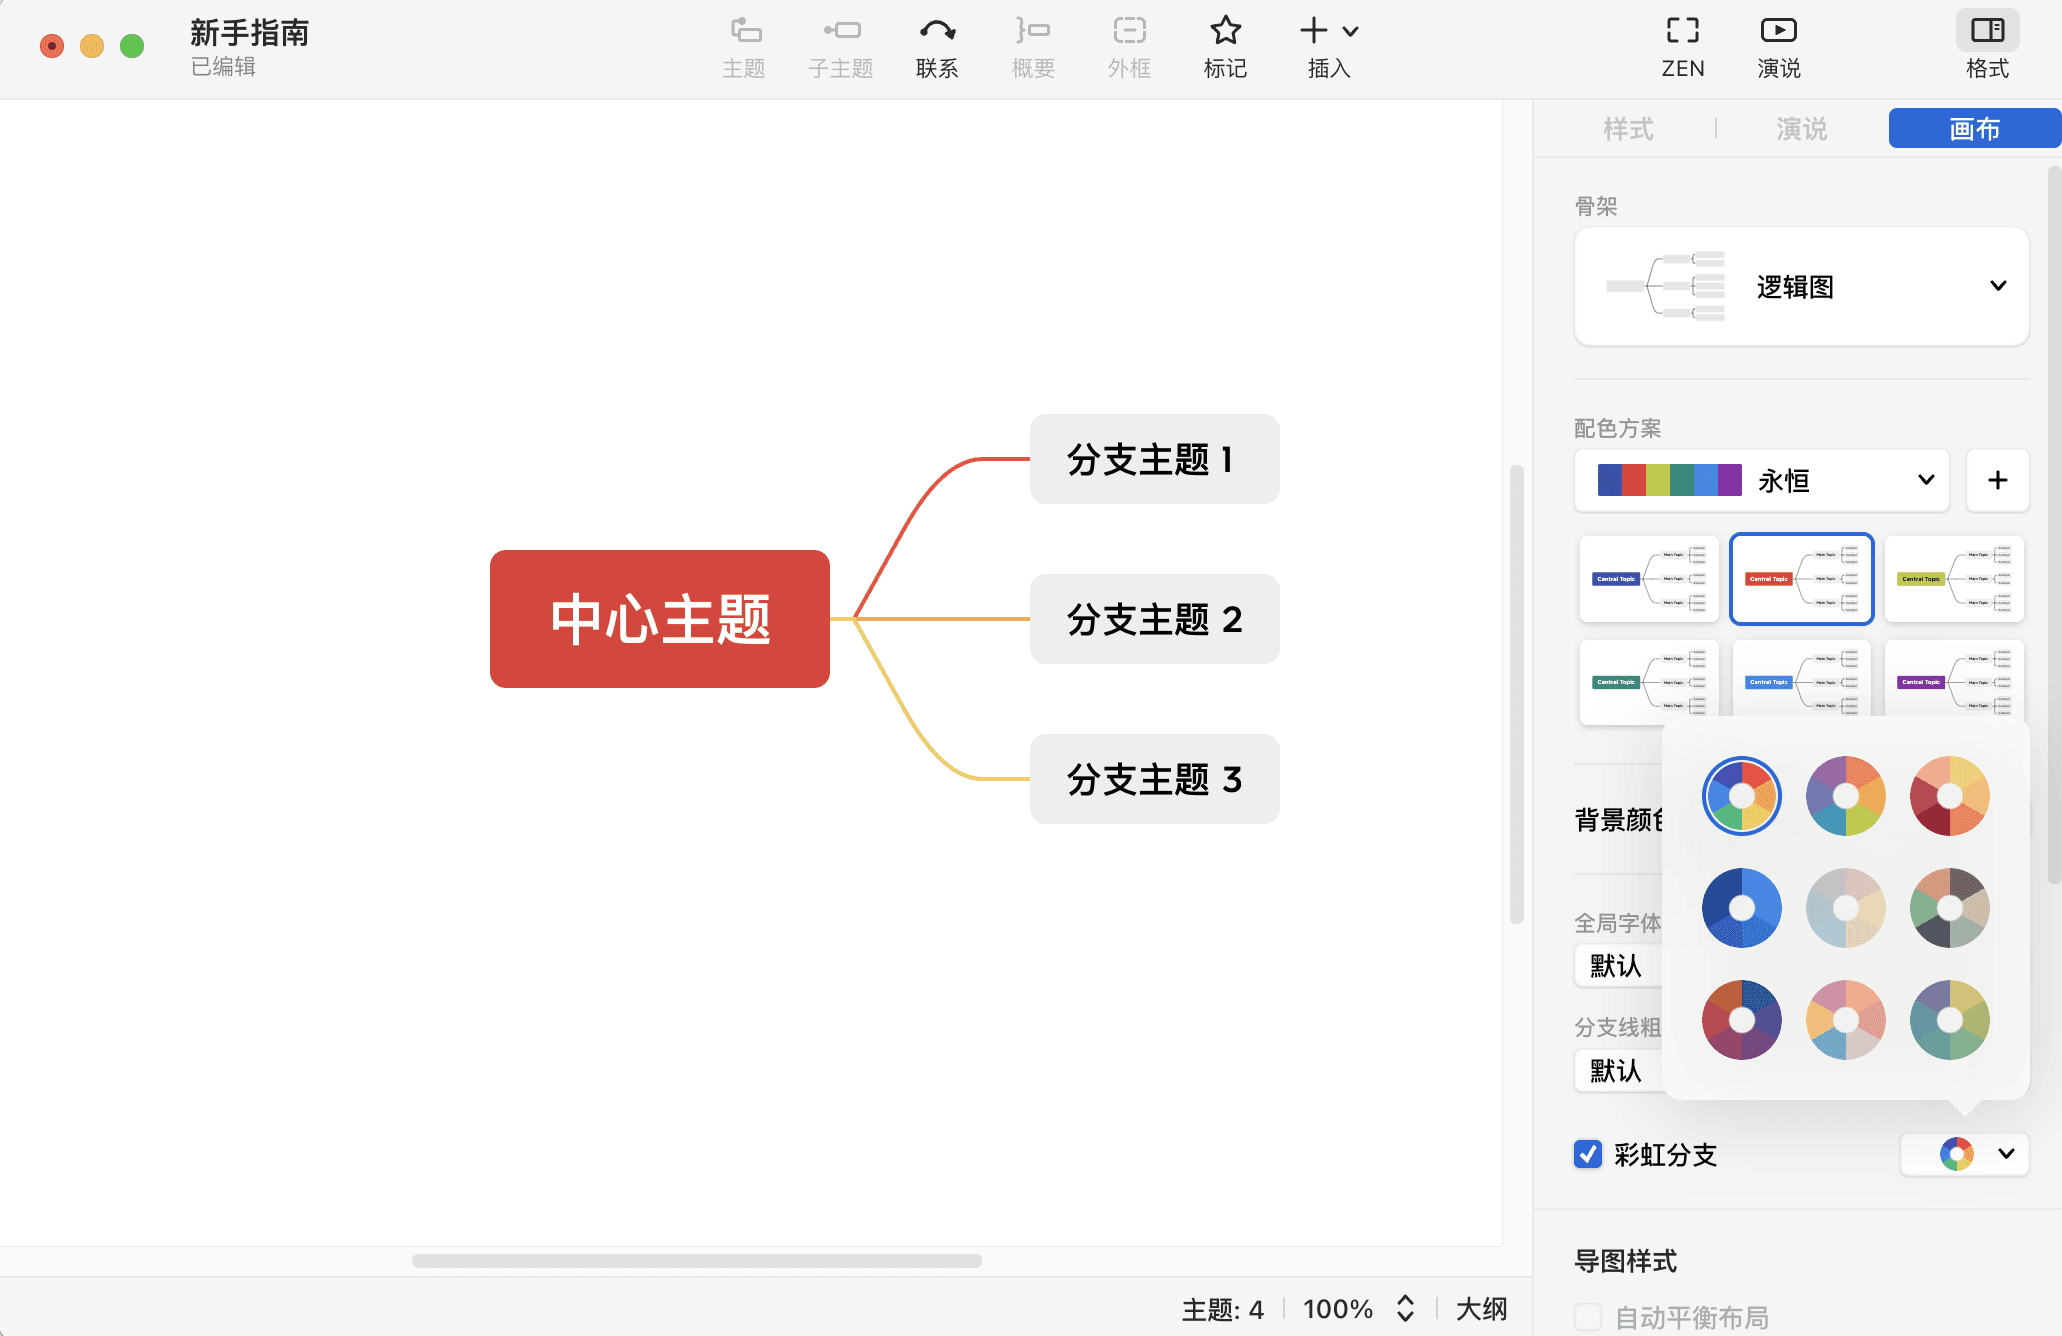The image size is (2062, 1336).
Task: Start 演说 presentation mode
Action: pos(1778,46)
